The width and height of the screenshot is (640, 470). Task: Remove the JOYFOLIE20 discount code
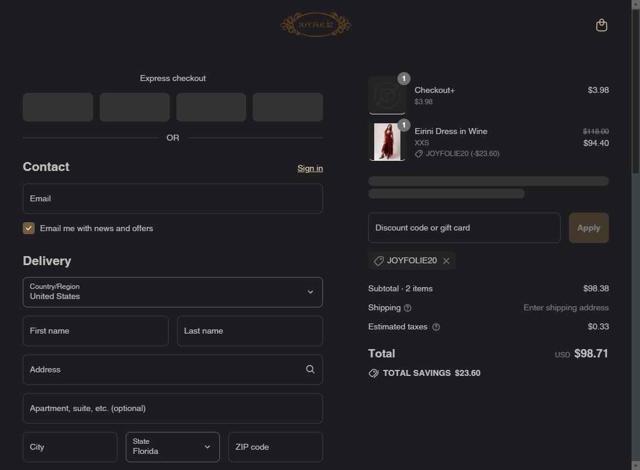446,261
